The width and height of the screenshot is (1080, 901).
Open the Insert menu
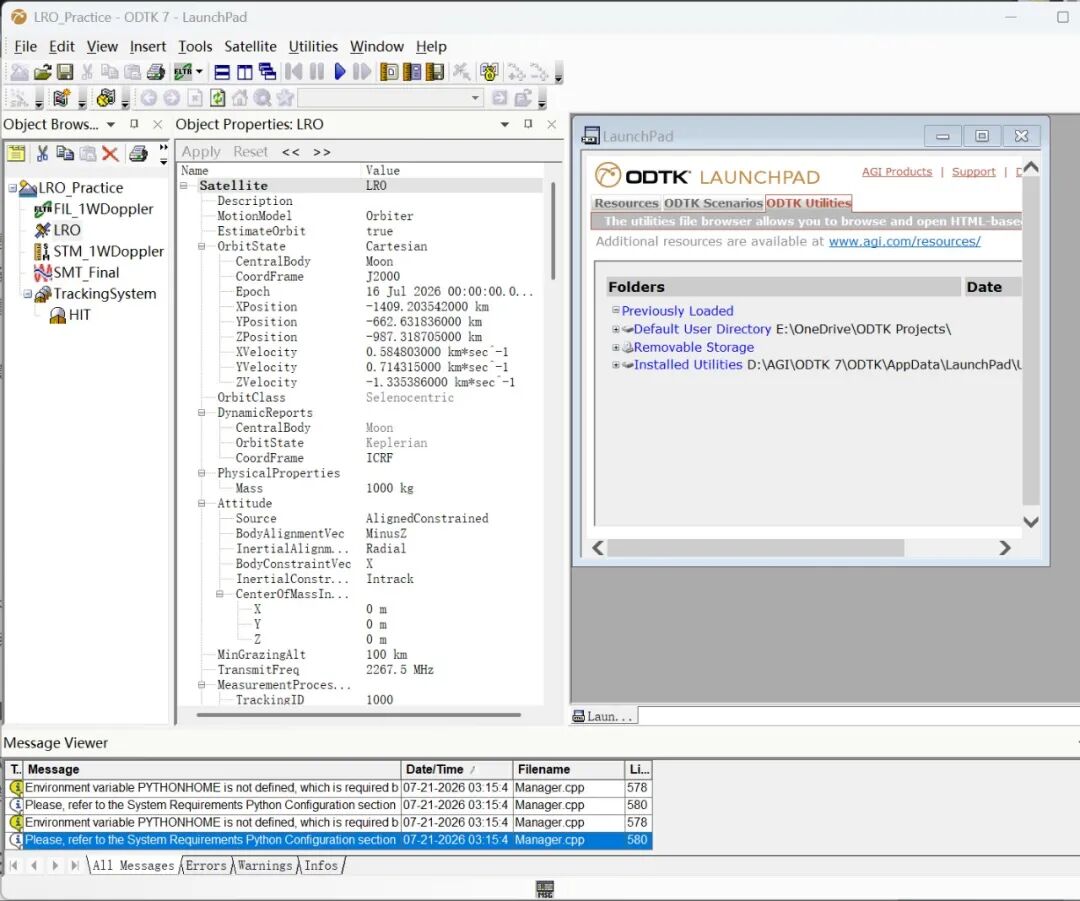(x=148, y=46)
